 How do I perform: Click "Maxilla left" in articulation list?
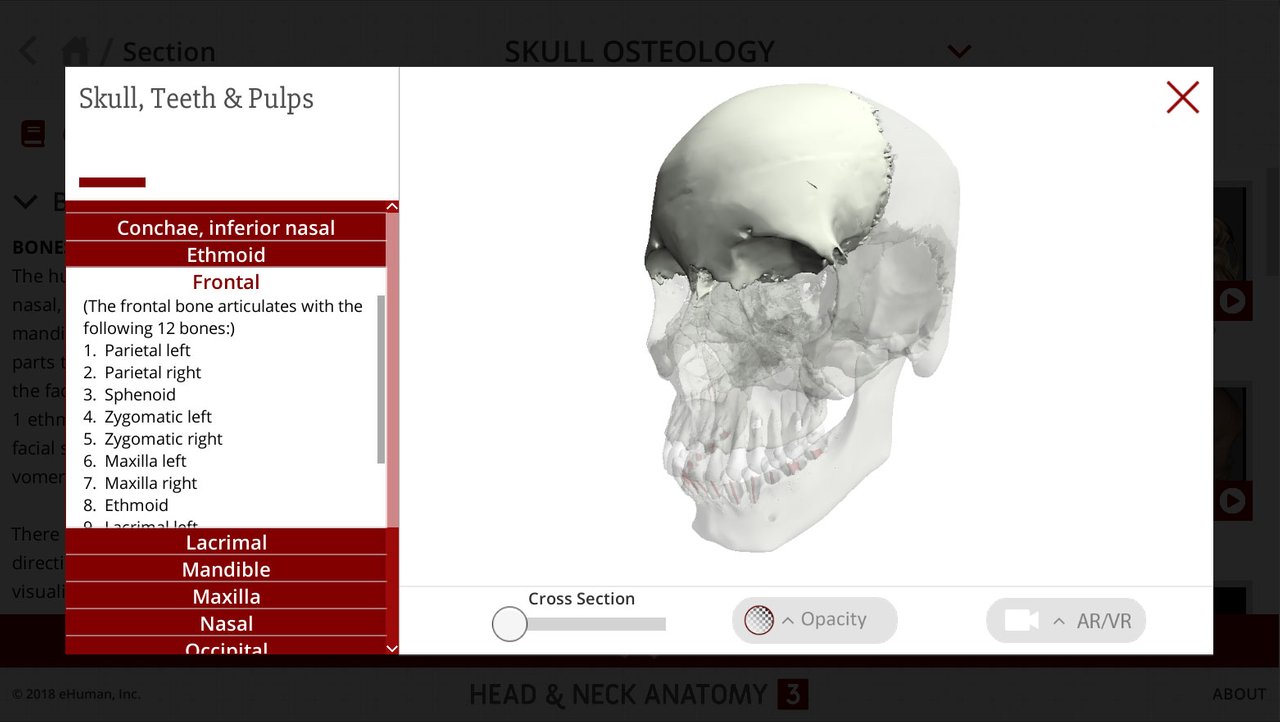(145, 460)
